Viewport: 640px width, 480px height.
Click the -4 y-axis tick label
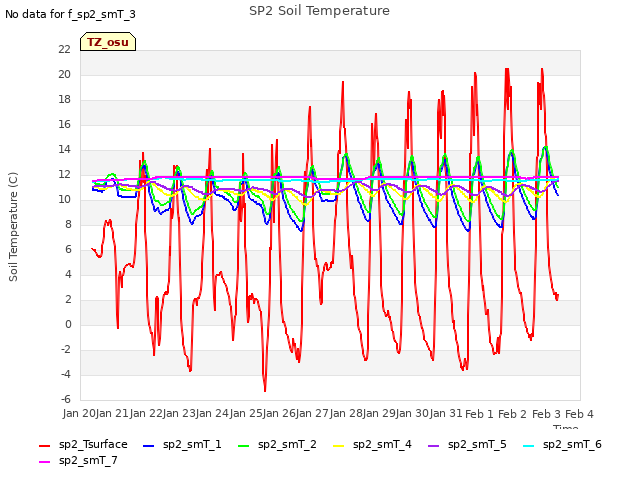click(x=66, y=374)
